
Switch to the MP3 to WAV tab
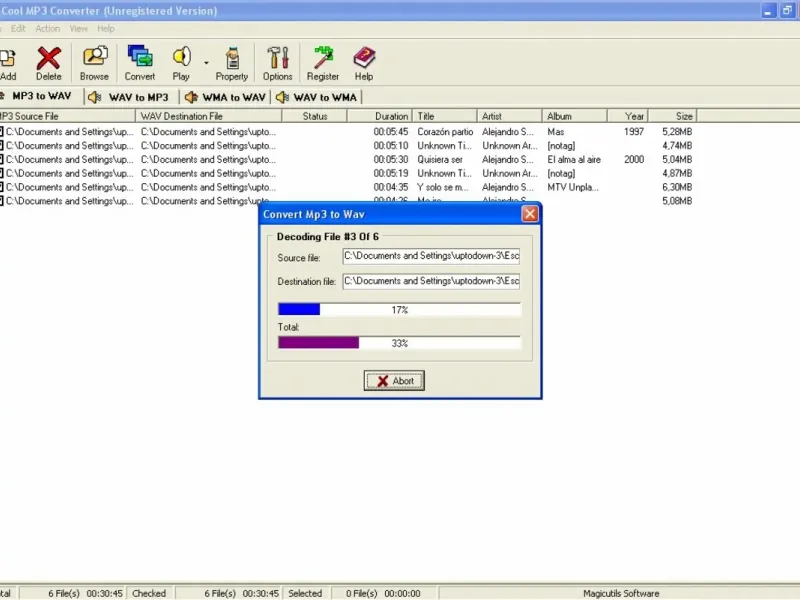(x=41, y=96)
